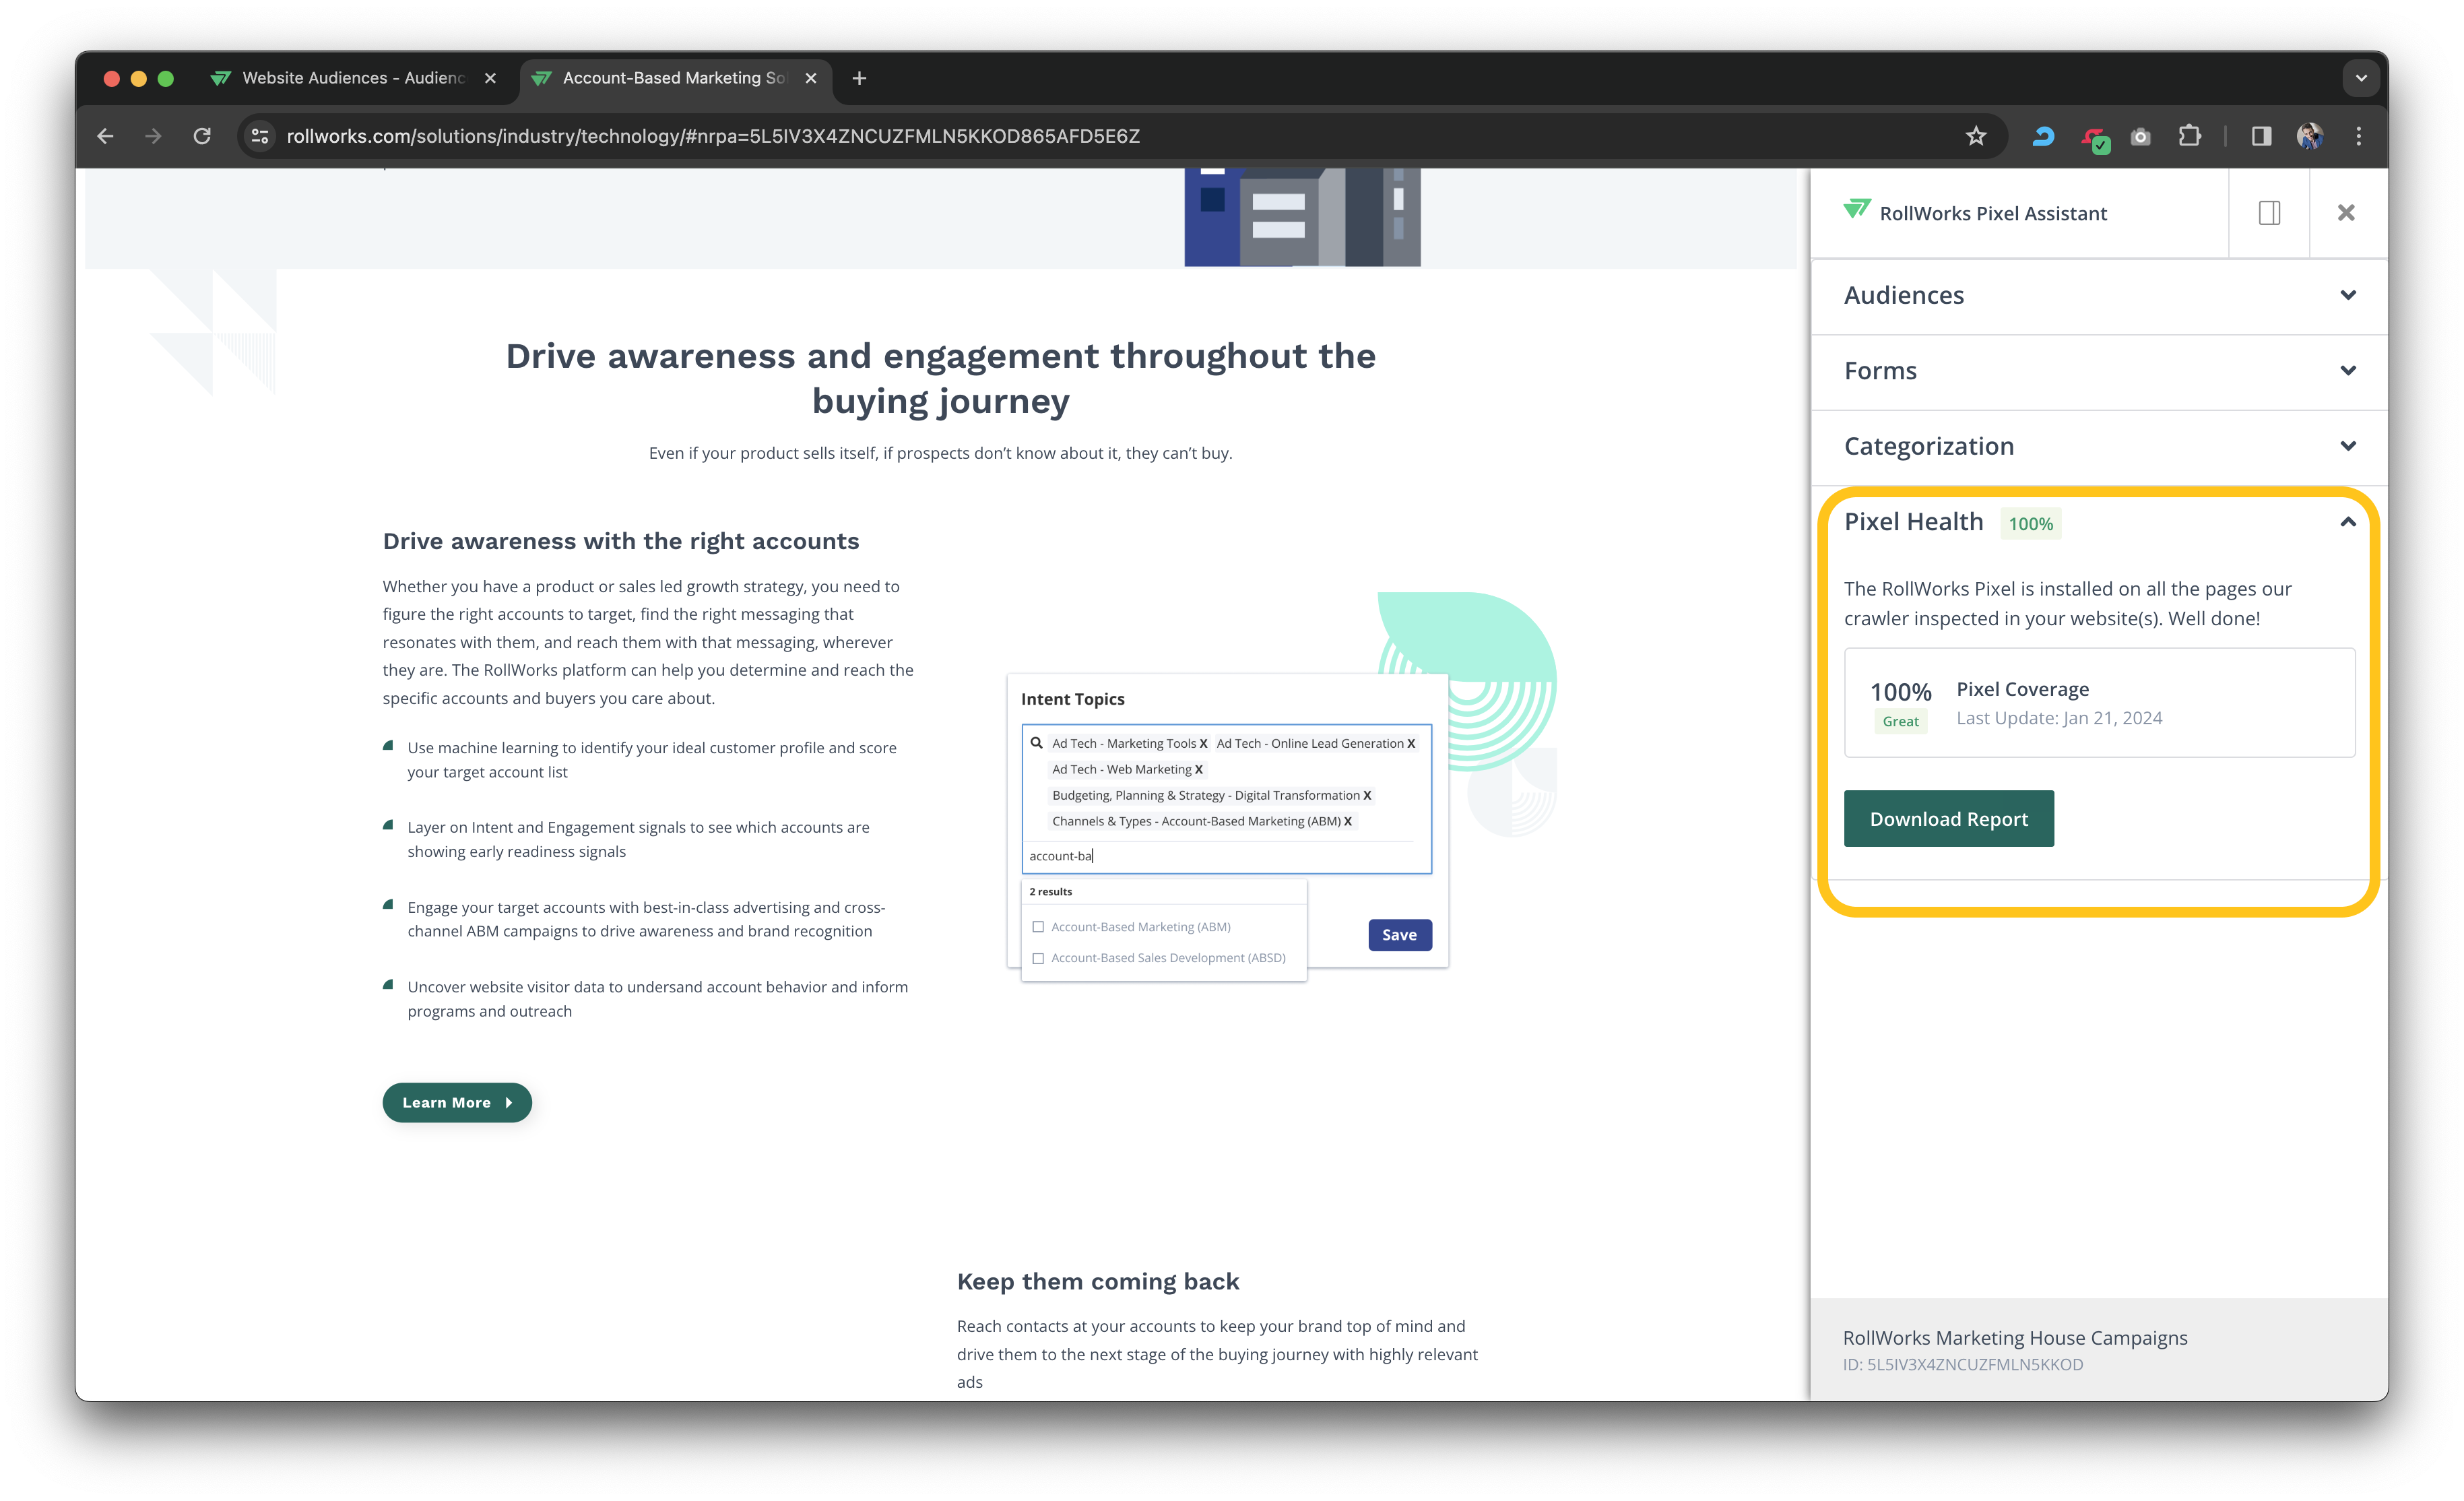This screenshot has width=2464, height=1501.
Task: Go back to the previous page
Action: (105, 136)
